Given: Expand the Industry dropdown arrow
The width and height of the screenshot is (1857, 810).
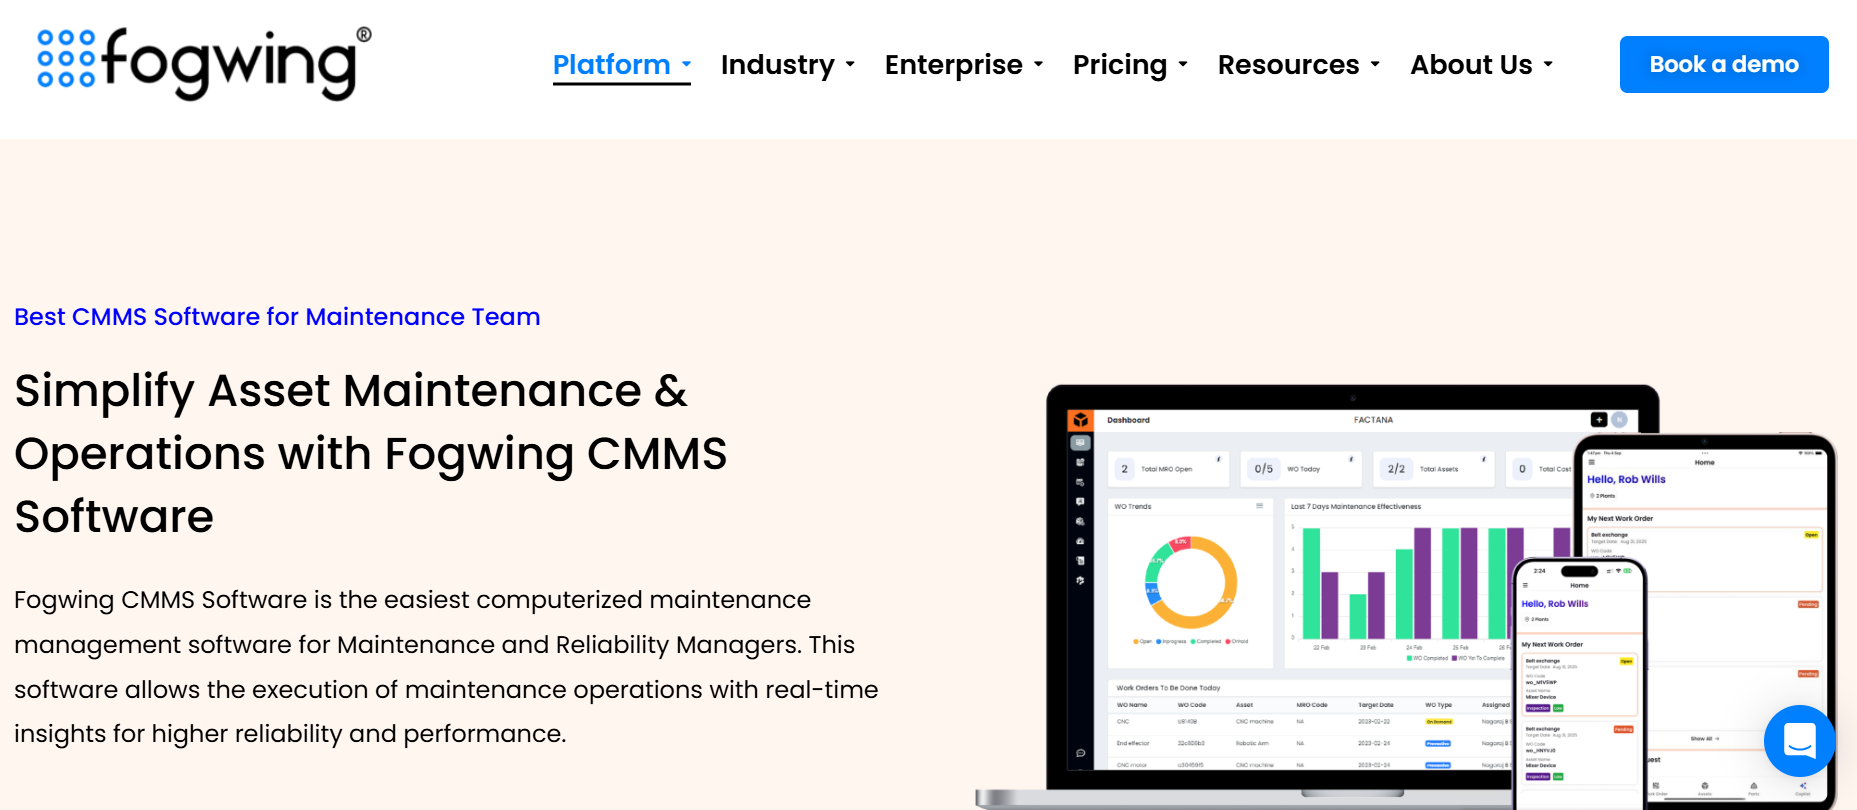Looking at the screenshot, I should pos(850,65).
